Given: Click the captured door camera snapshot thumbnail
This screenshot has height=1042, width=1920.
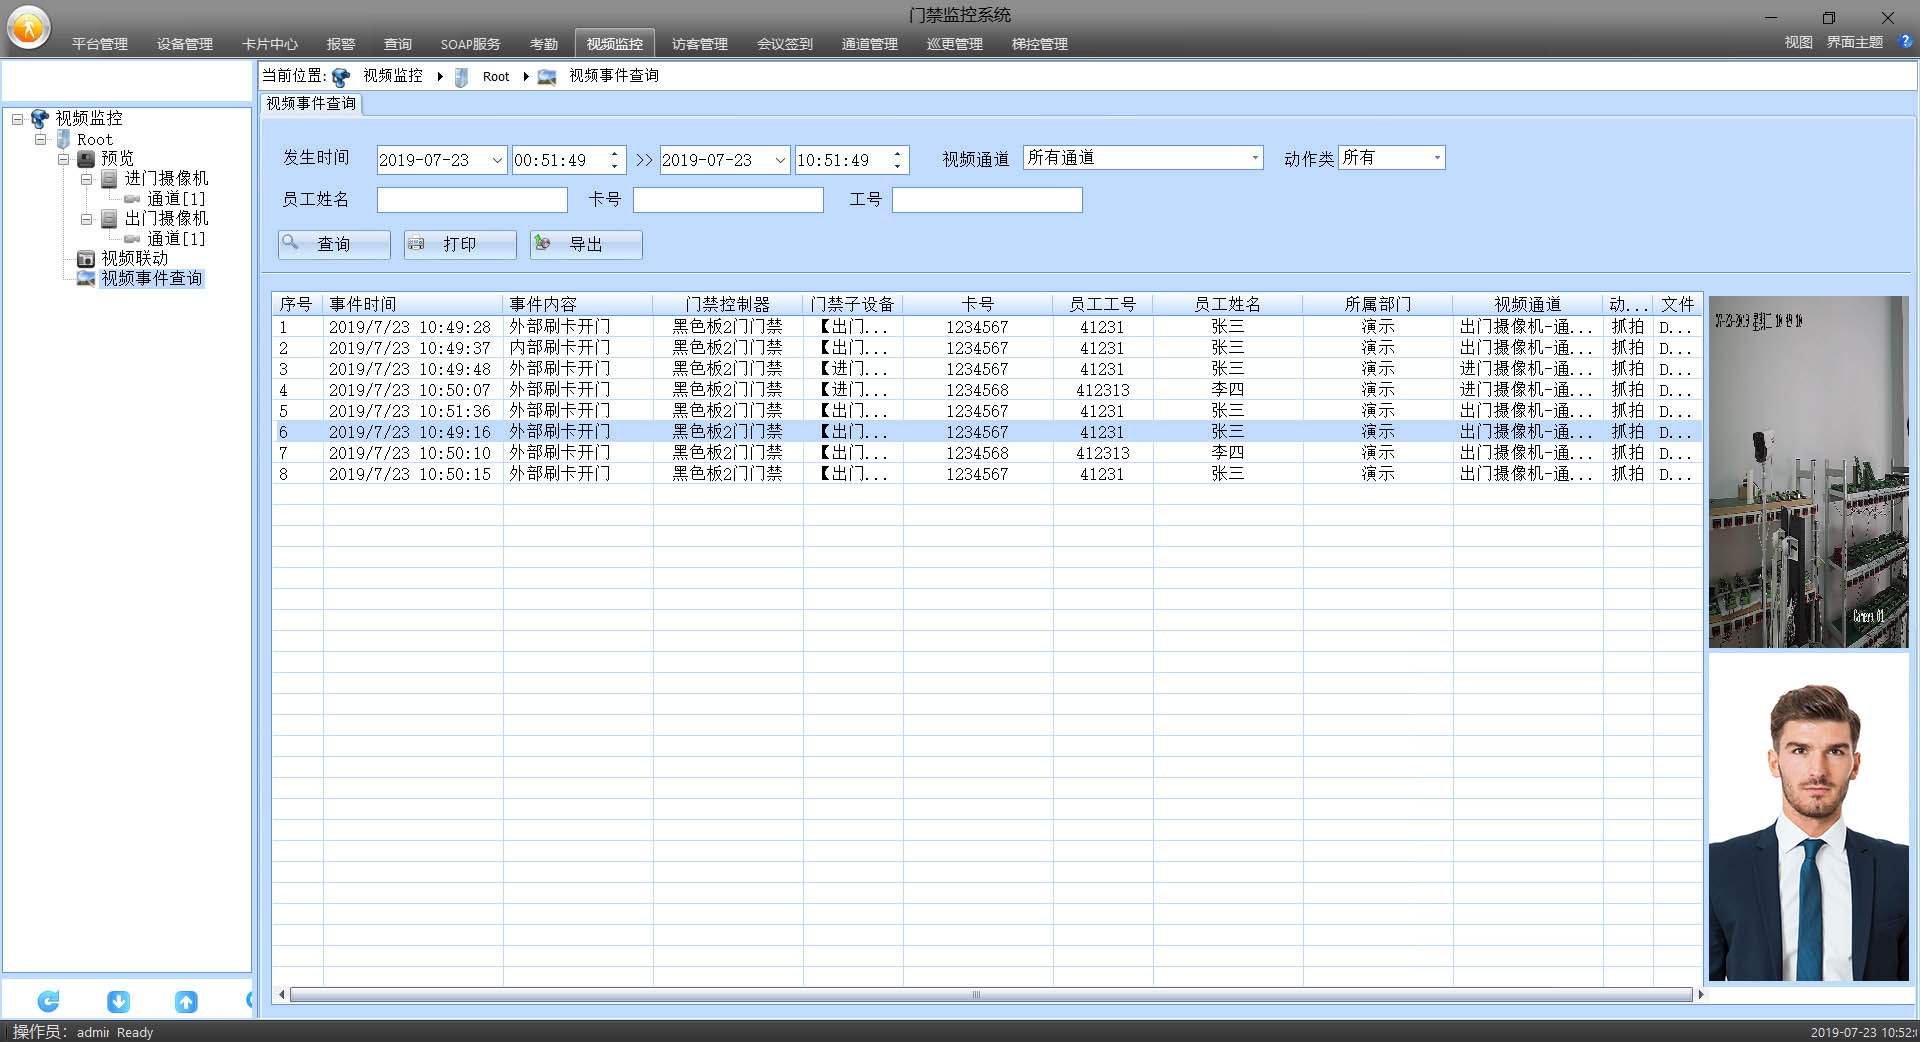Looking at the screenshot, I should [x=1808, y=472].
